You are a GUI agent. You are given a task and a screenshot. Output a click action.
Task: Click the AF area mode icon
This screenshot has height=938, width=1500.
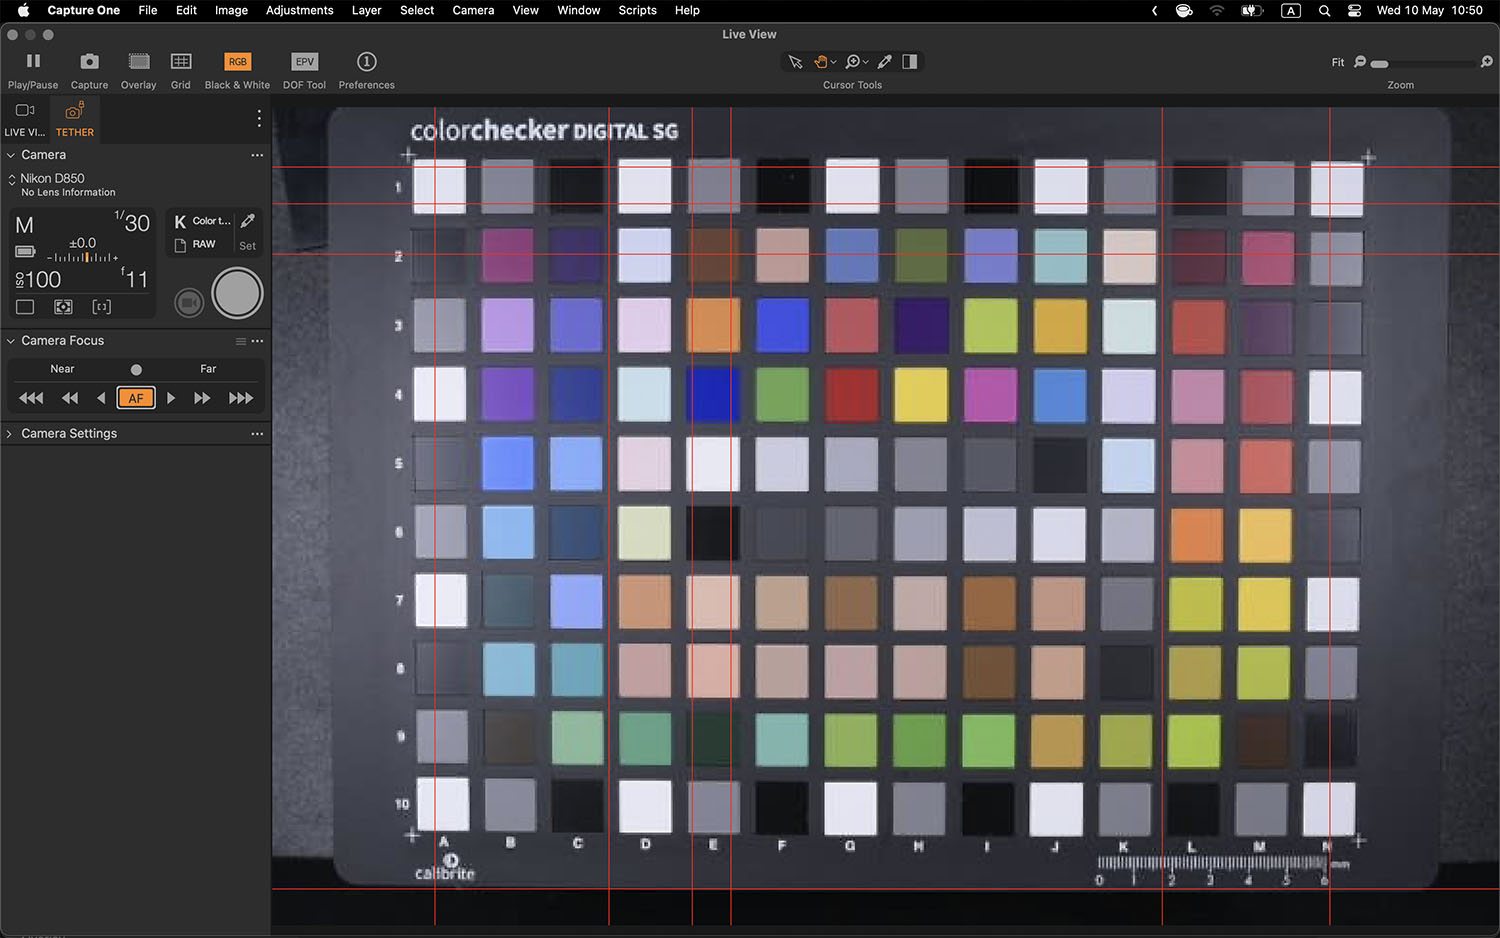click(x=102, y=307)
